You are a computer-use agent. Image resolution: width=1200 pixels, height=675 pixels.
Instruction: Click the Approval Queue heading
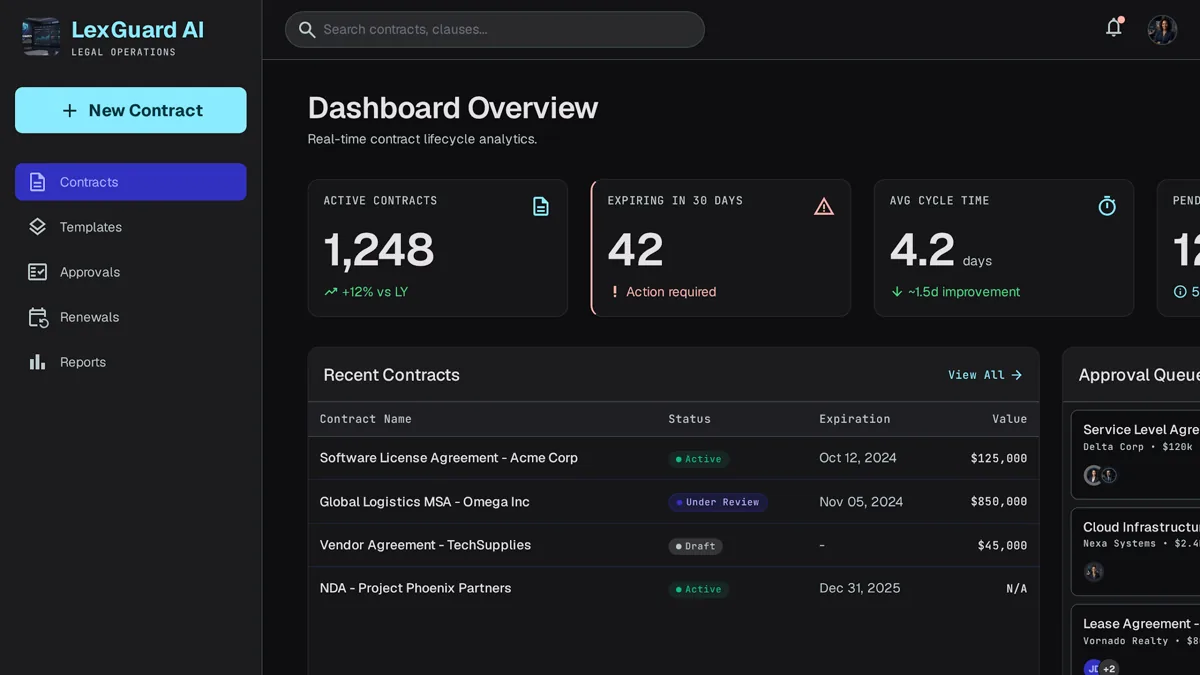pyautogui.click(x=1139, y=375)
